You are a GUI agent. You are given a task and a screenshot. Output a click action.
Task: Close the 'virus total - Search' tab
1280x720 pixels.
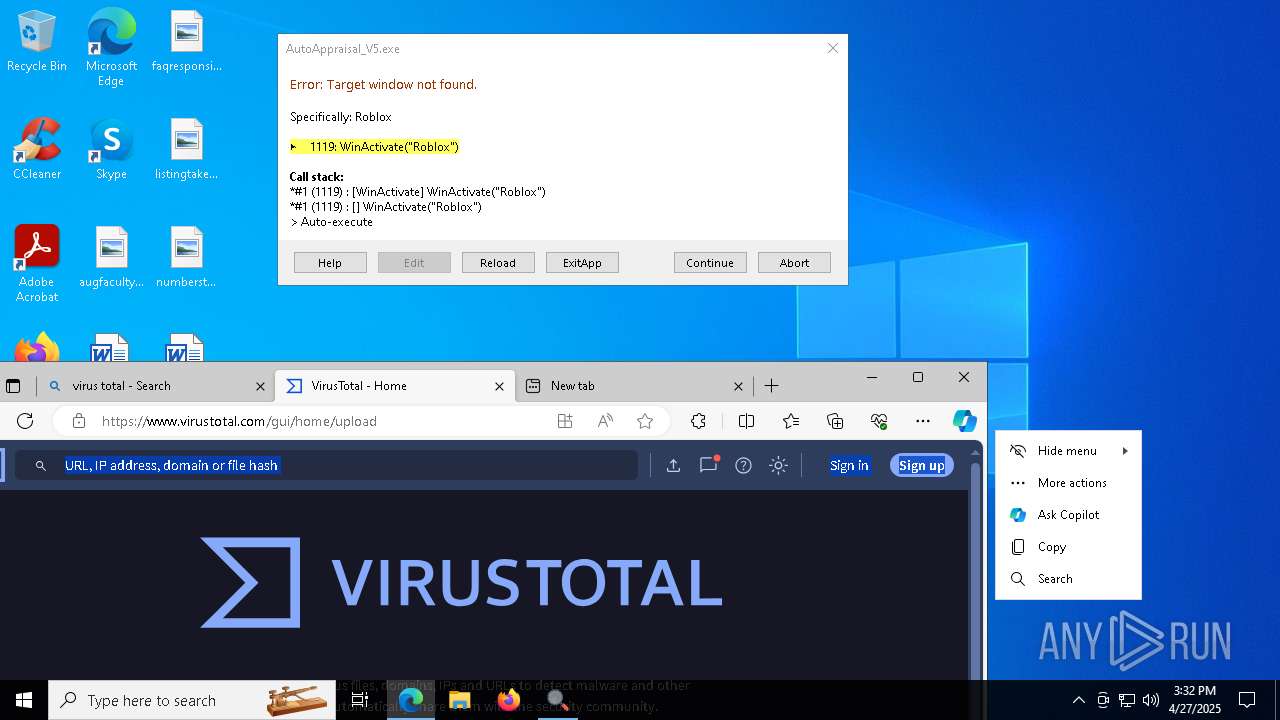click(260, 386)
